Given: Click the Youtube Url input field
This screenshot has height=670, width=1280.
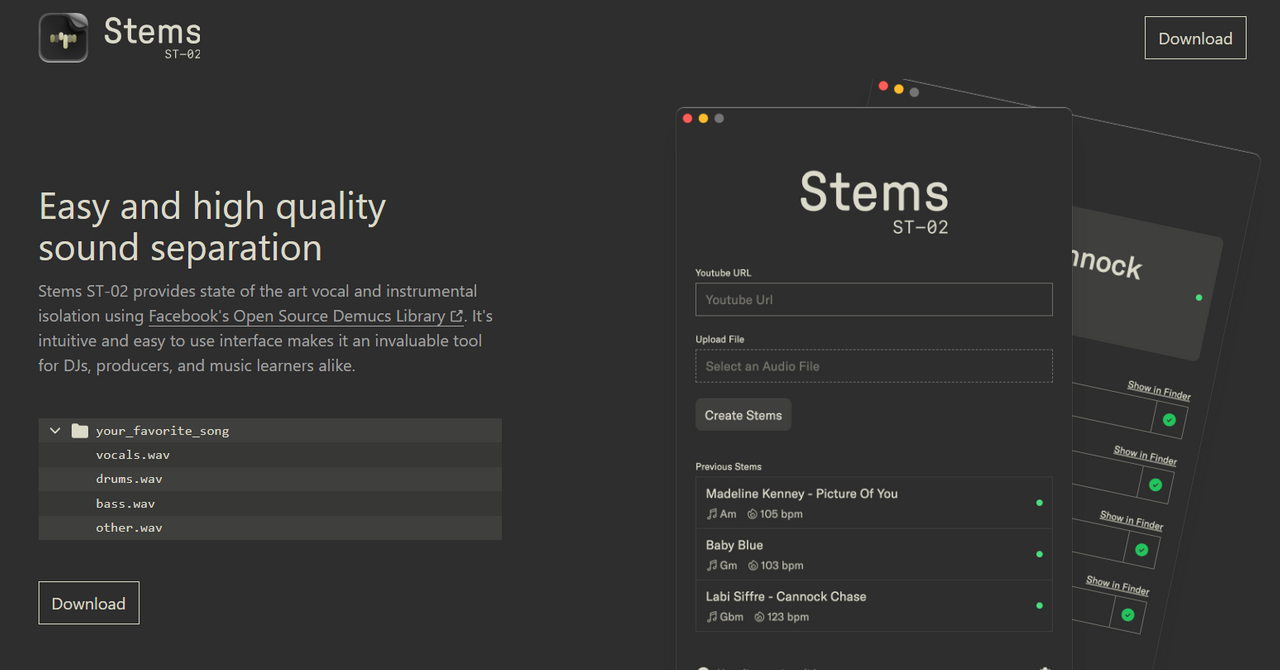Looking at the screenshot, I should coord(874,300).
